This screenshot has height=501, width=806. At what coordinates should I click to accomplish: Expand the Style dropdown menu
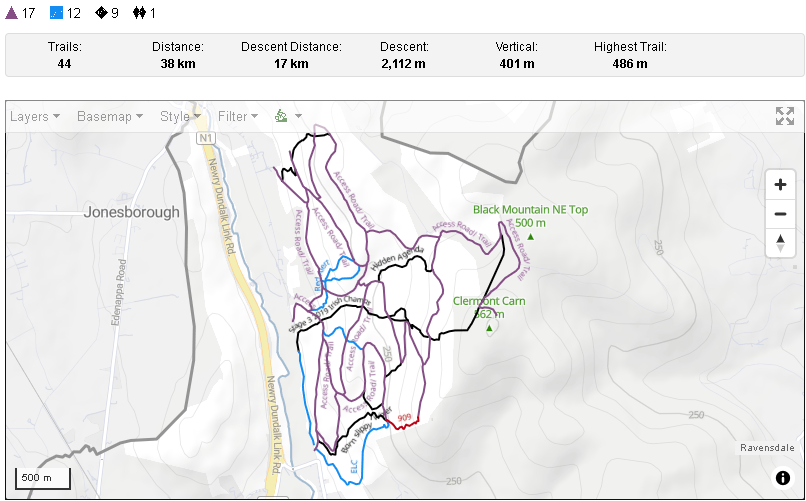(x=180, y=117)
